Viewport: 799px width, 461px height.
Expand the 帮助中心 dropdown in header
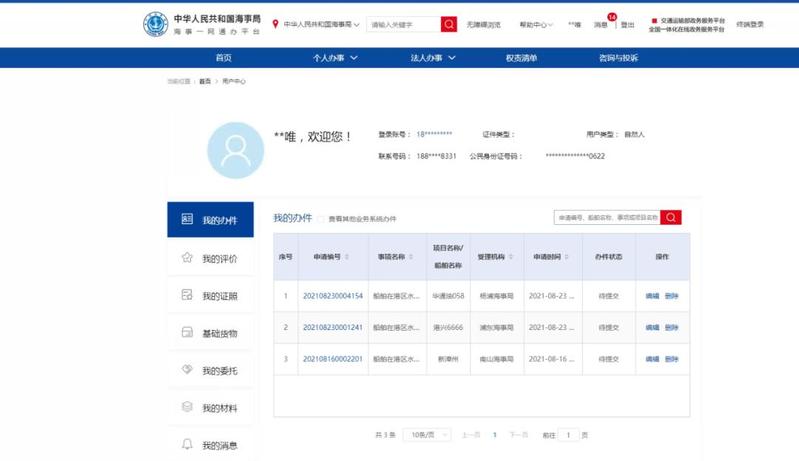[536, 24]
